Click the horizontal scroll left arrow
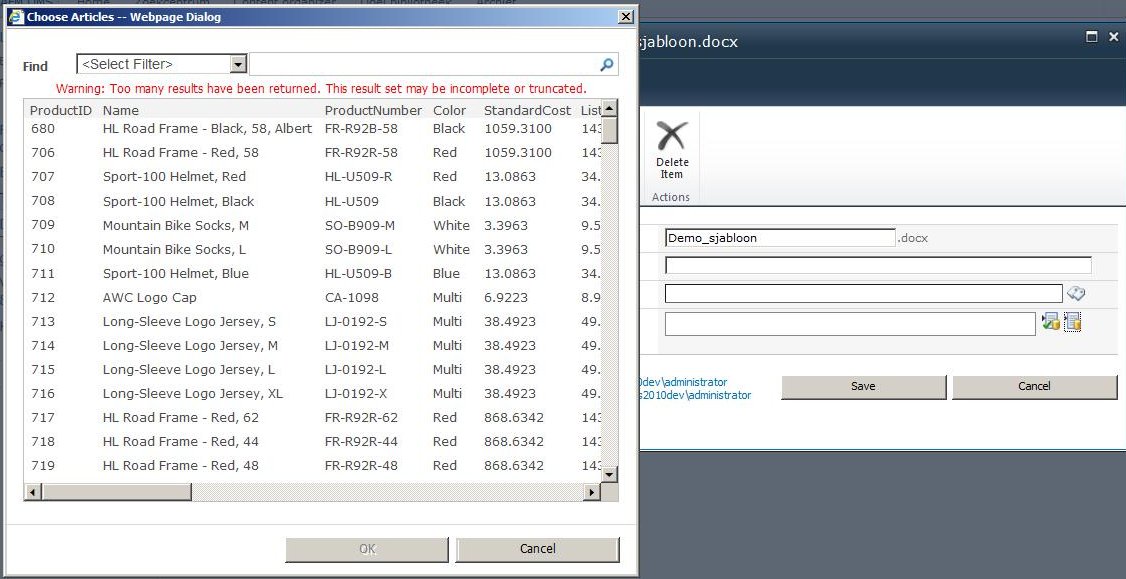This screenshot has width=1126, height=579. click(x=32, y=492)
